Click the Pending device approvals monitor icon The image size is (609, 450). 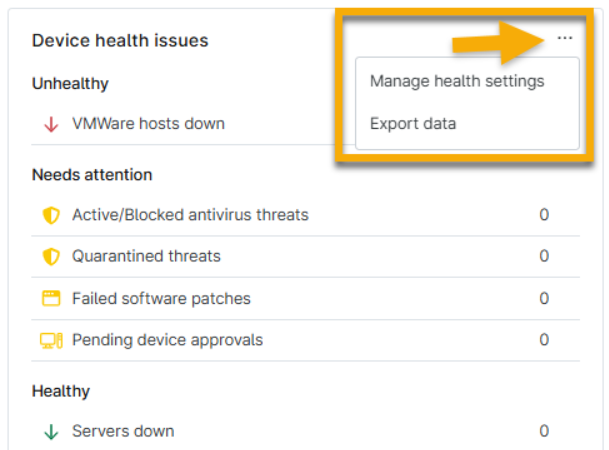pyautogui.click(x=51, y=340)
